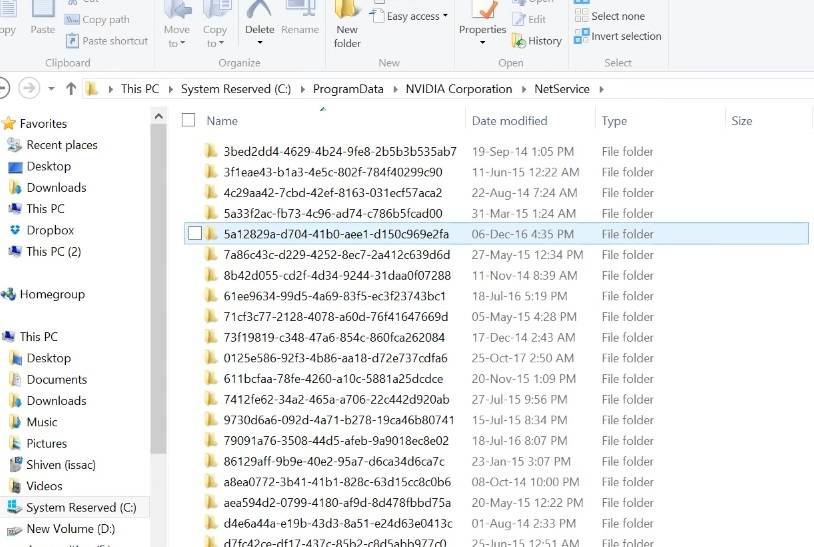Toggle the select-all checkbox beside Name header
The height and width of the screenshot is (547, 814).
coord(188,120)
